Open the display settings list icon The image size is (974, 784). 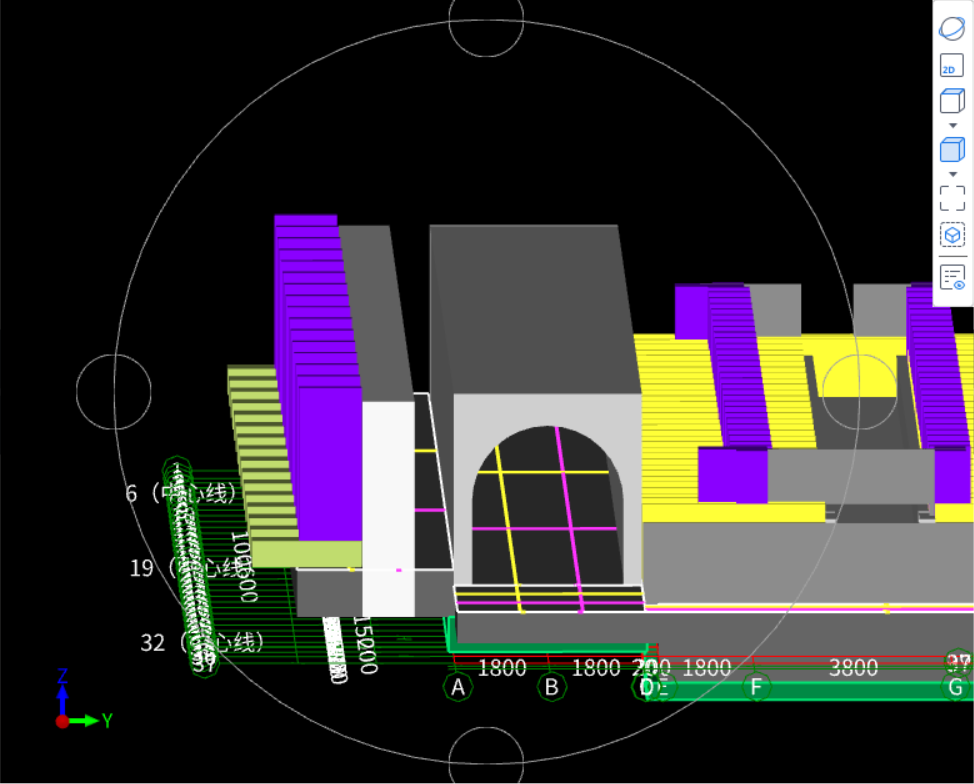952,277
